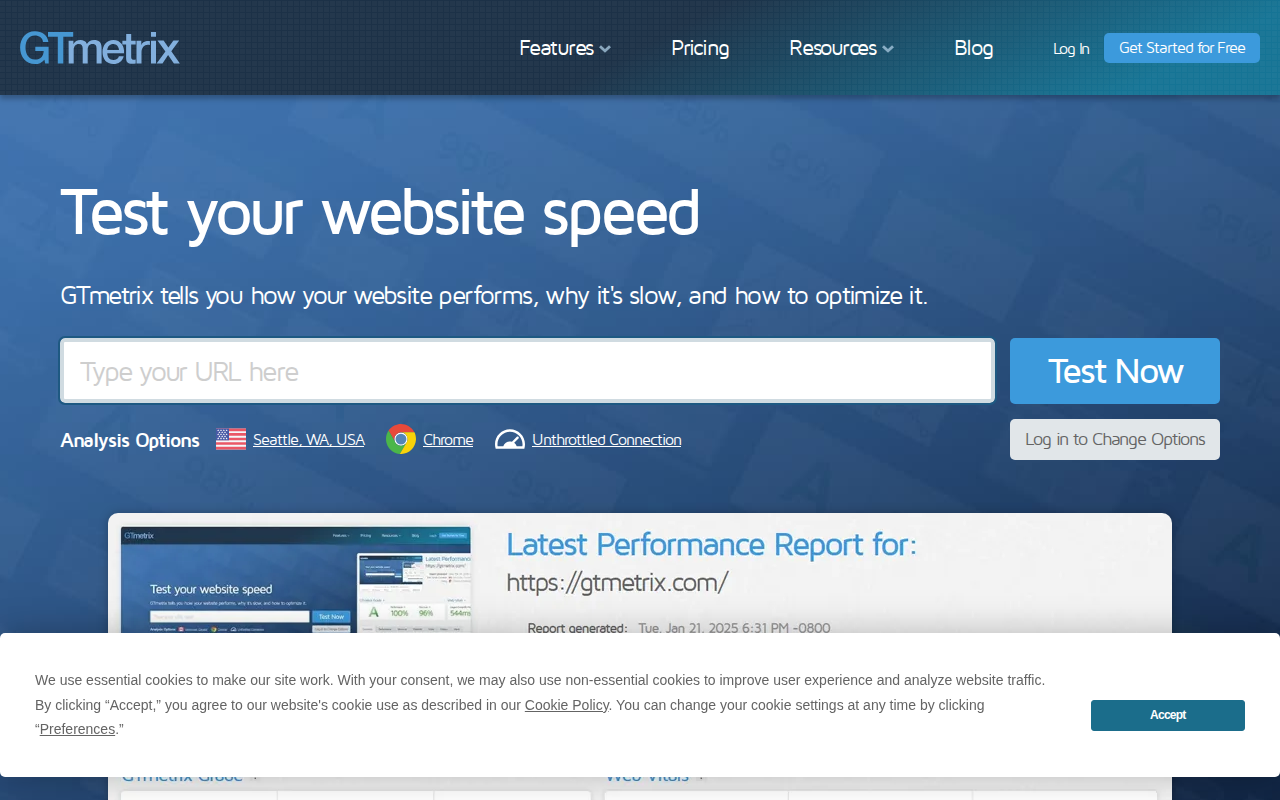Expand the Features dropdown chevron
Screen dimensions: 1280x800
(605, 49)
